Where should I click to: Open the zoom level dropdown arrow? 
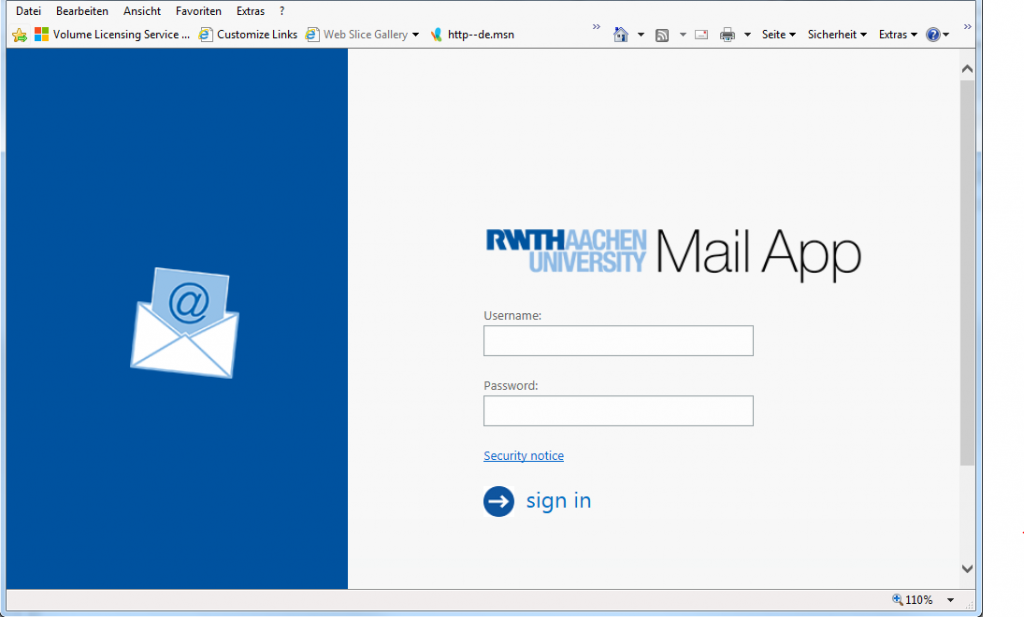[950, 600]
